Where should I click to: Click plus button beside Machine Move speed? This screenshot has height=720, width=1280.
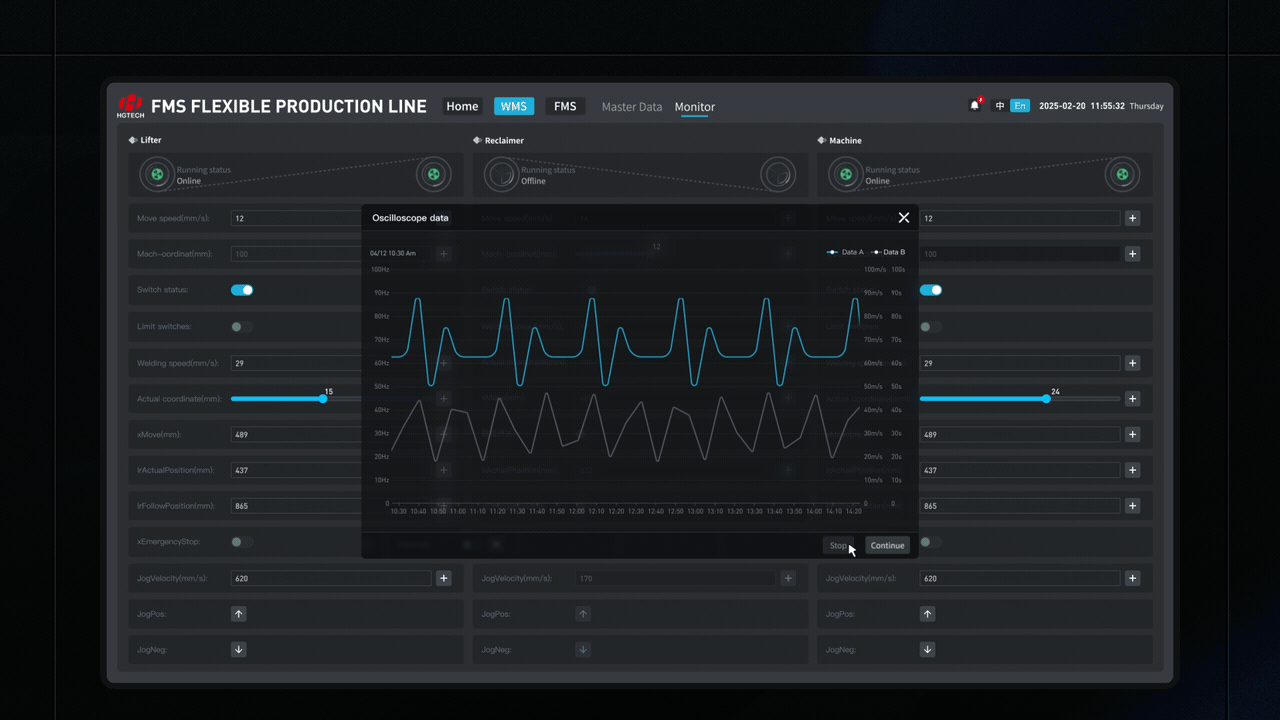pos(1132,218)
